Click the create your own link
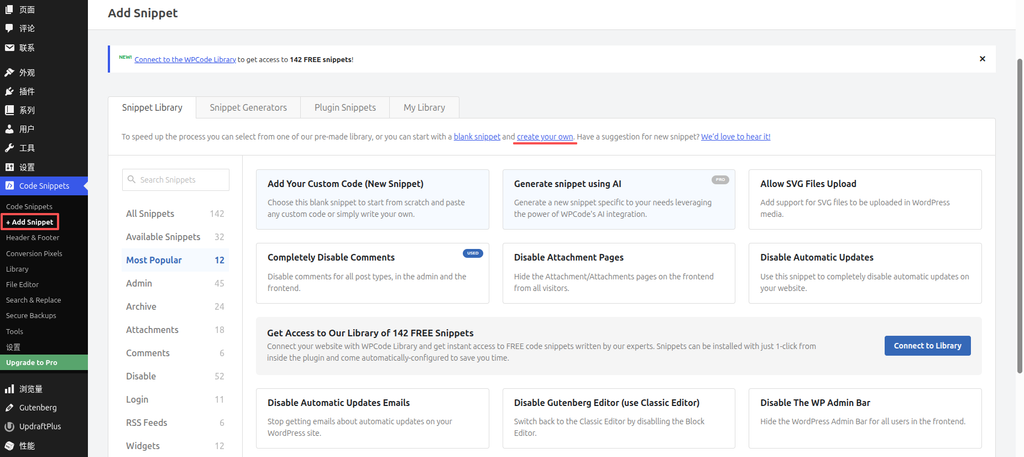Screen dimensions: 1024x457 tap(545, 137)
